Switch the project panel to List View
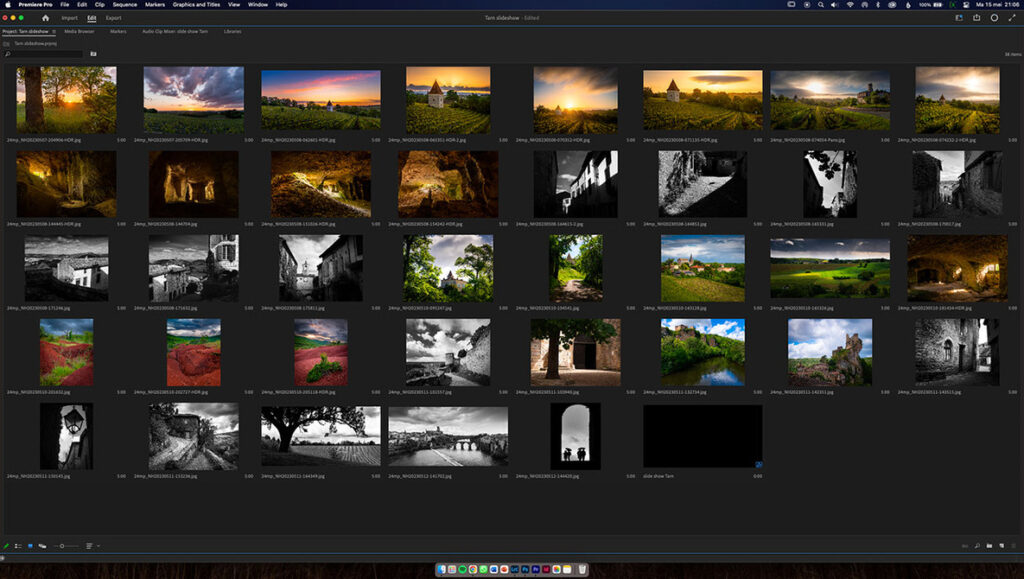 click(18, 545)
